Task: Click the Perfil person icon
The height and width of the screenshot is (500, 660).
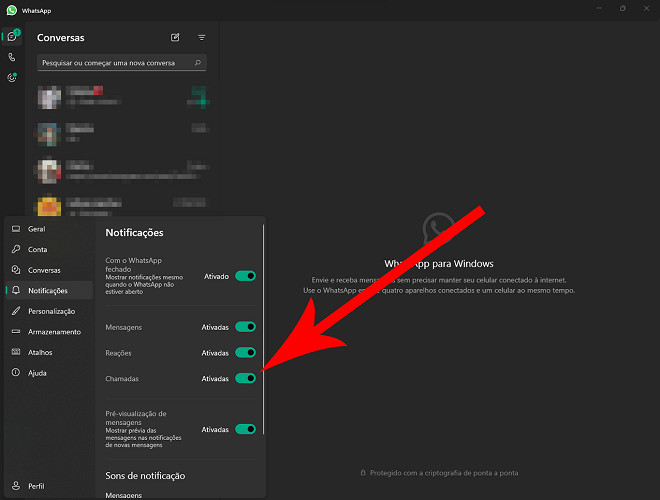Action: (x=16, y=486)
